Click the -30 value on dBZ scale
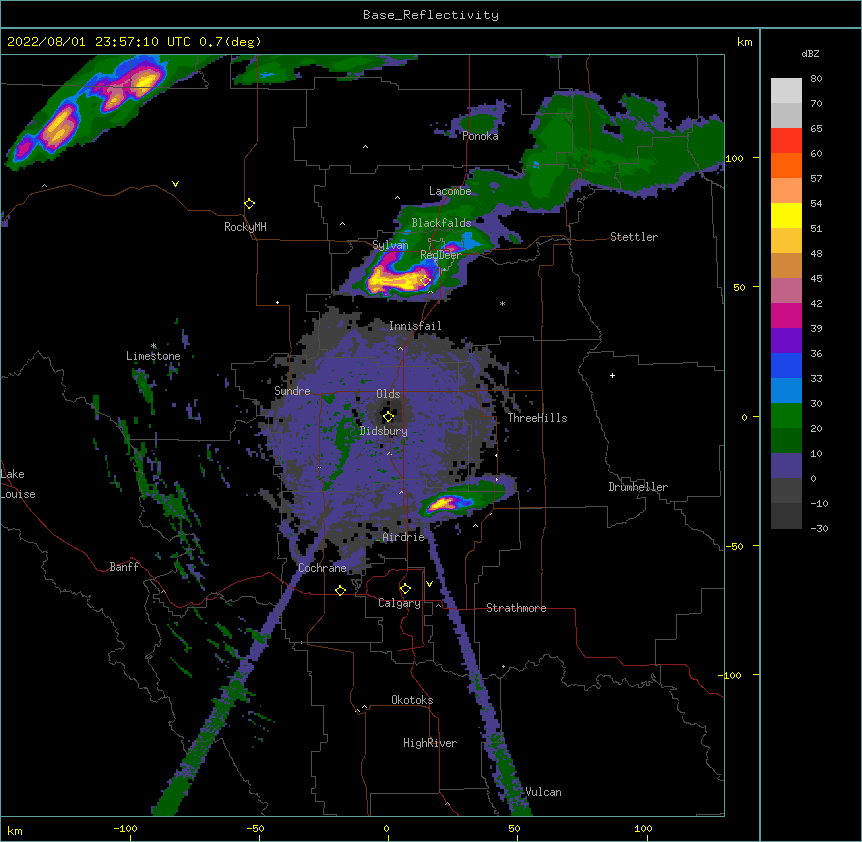The height and width of the screenshot is (842, 862). pyautogui.click(x=819, y=528)
